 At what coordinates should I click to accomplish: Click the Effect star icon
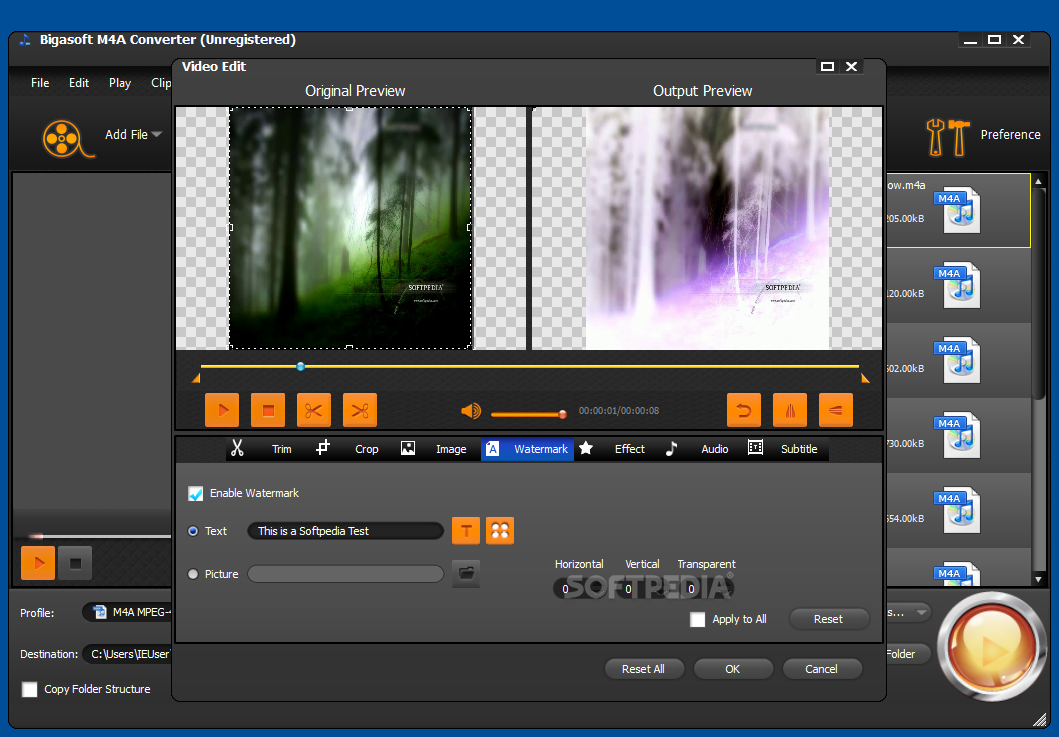586,448
